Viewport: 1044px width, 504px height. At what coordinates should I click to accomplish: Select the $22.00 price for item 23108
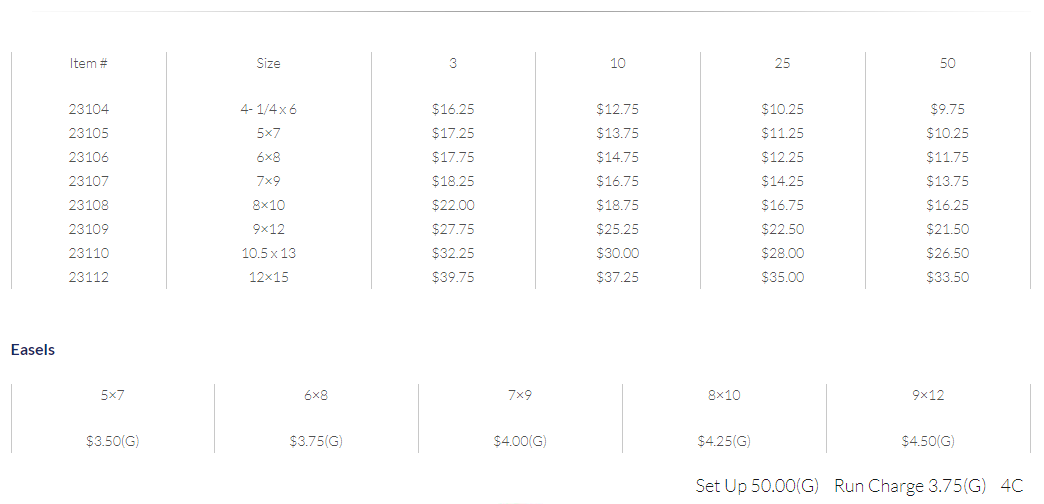(x=453, y=205)
